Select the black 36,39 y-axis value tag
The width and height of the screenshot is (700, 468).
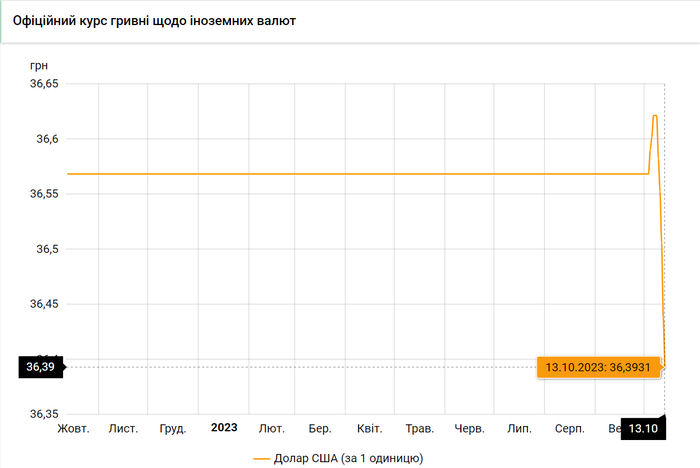pos(41,367)
